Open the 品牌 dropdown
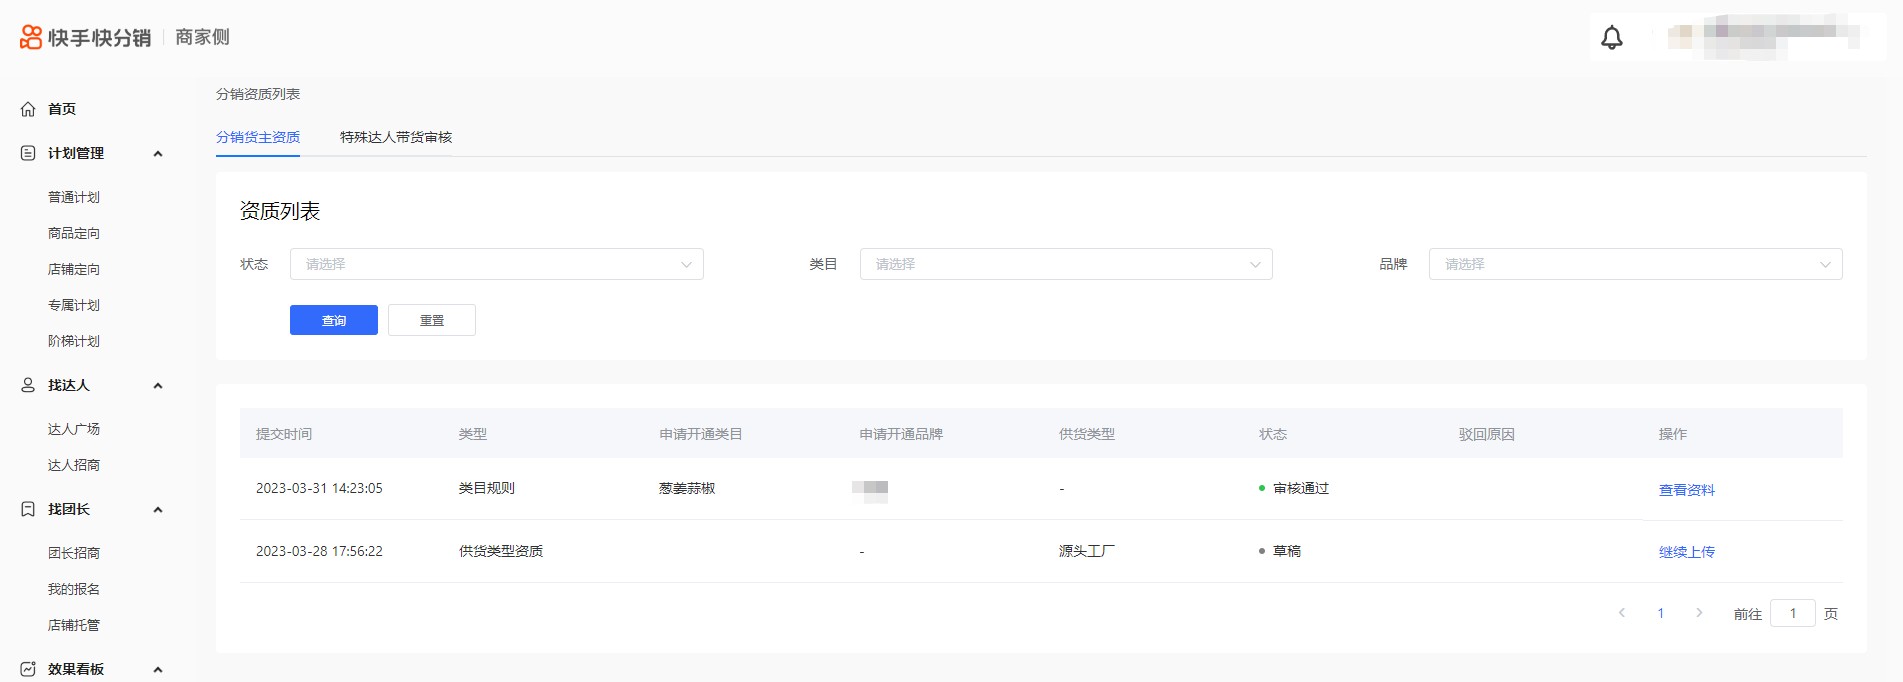 [x=1636, y=264]
